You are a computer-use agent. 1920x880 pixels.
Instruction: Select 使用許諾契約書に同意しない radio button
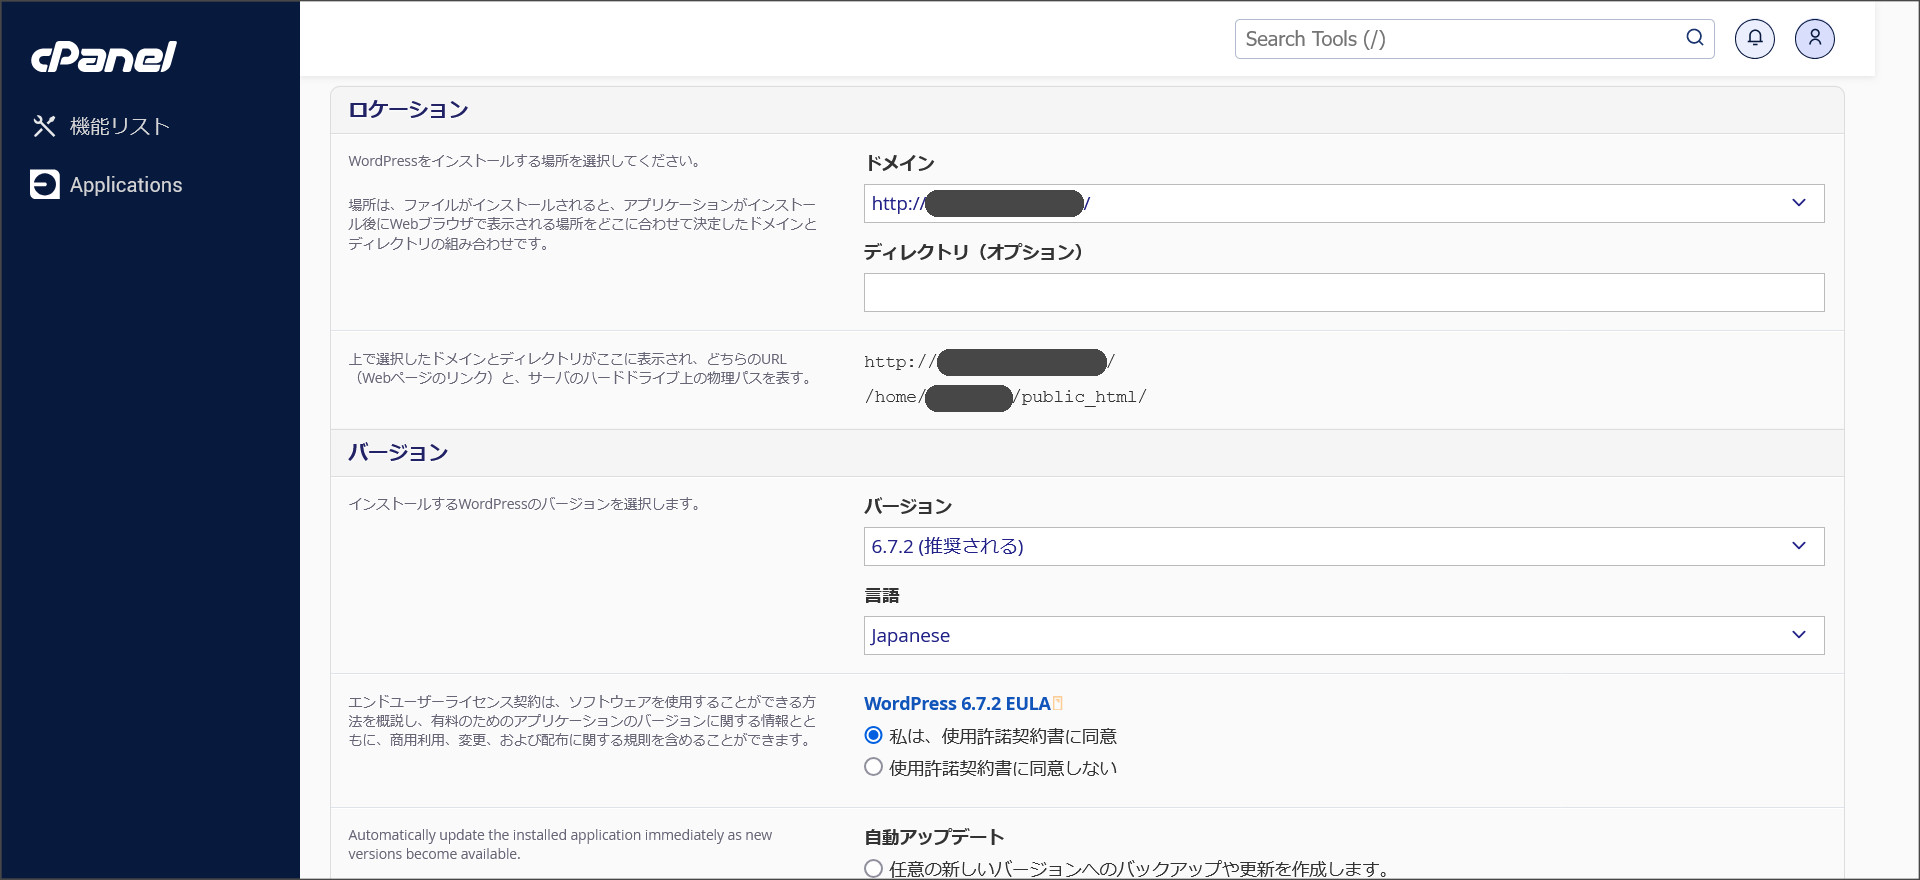coord(873,767)
